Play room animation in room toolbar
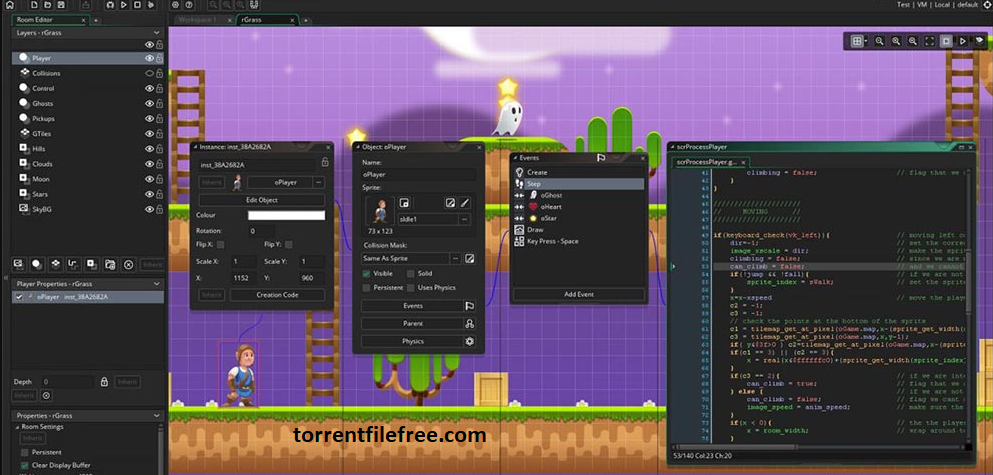The height and width of the screenshot is (475, 993). (x=963, y=41)
